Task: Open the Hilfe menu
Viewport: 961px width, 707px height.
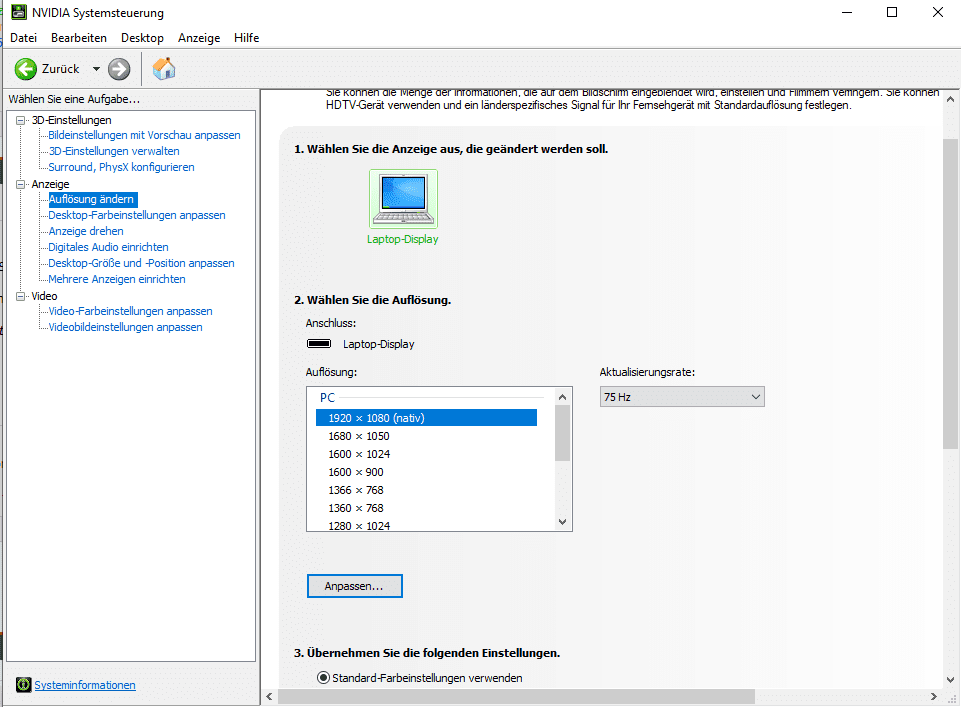Action: coord(246,38)
